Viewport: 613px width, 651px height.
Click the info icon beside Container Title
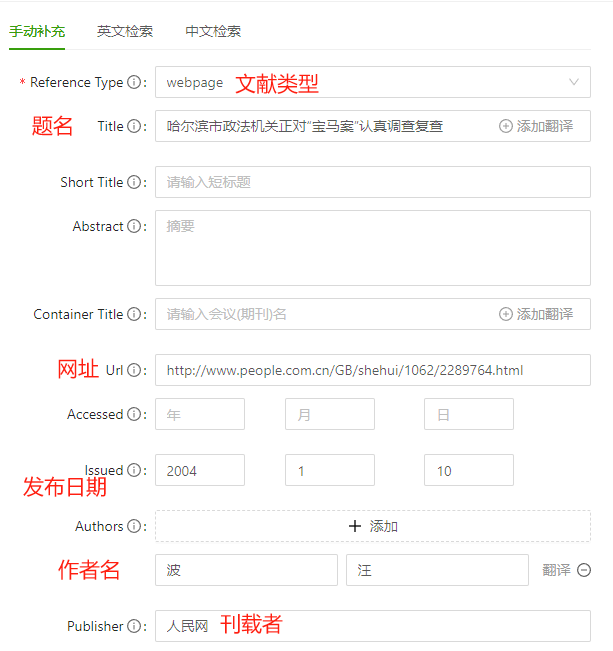pyautogui.click(x=134, y=314)
